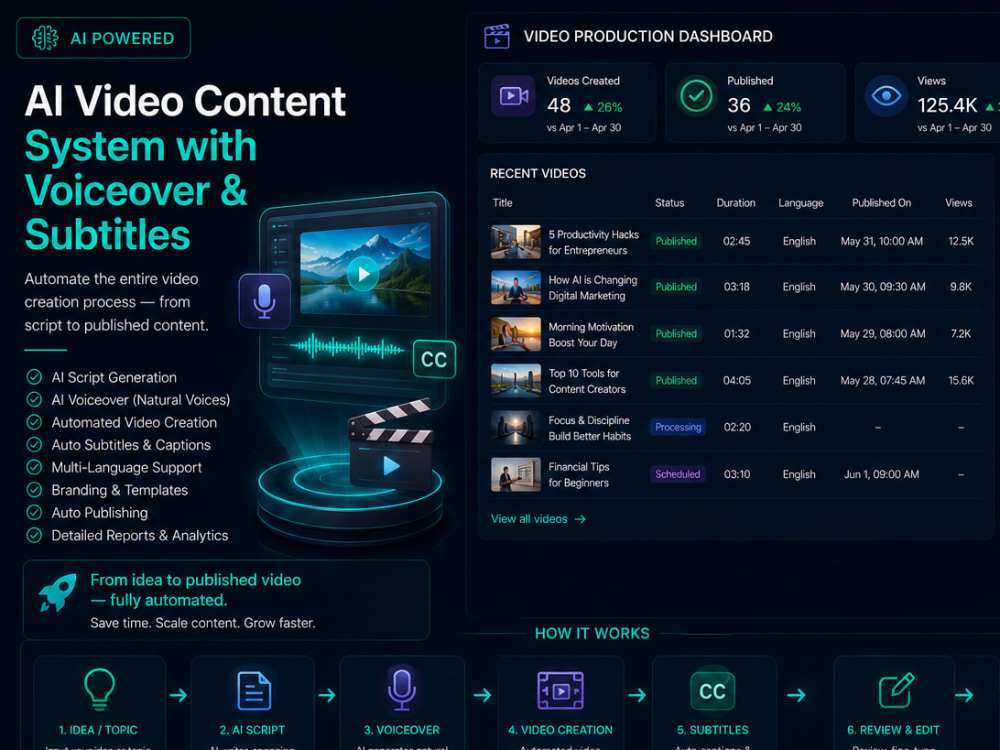Viewport: 1000px width, 750px height.
Task: Open the Top 10 Tools video thumbnail
Action: pyautogui.click(x=516, y=381)
